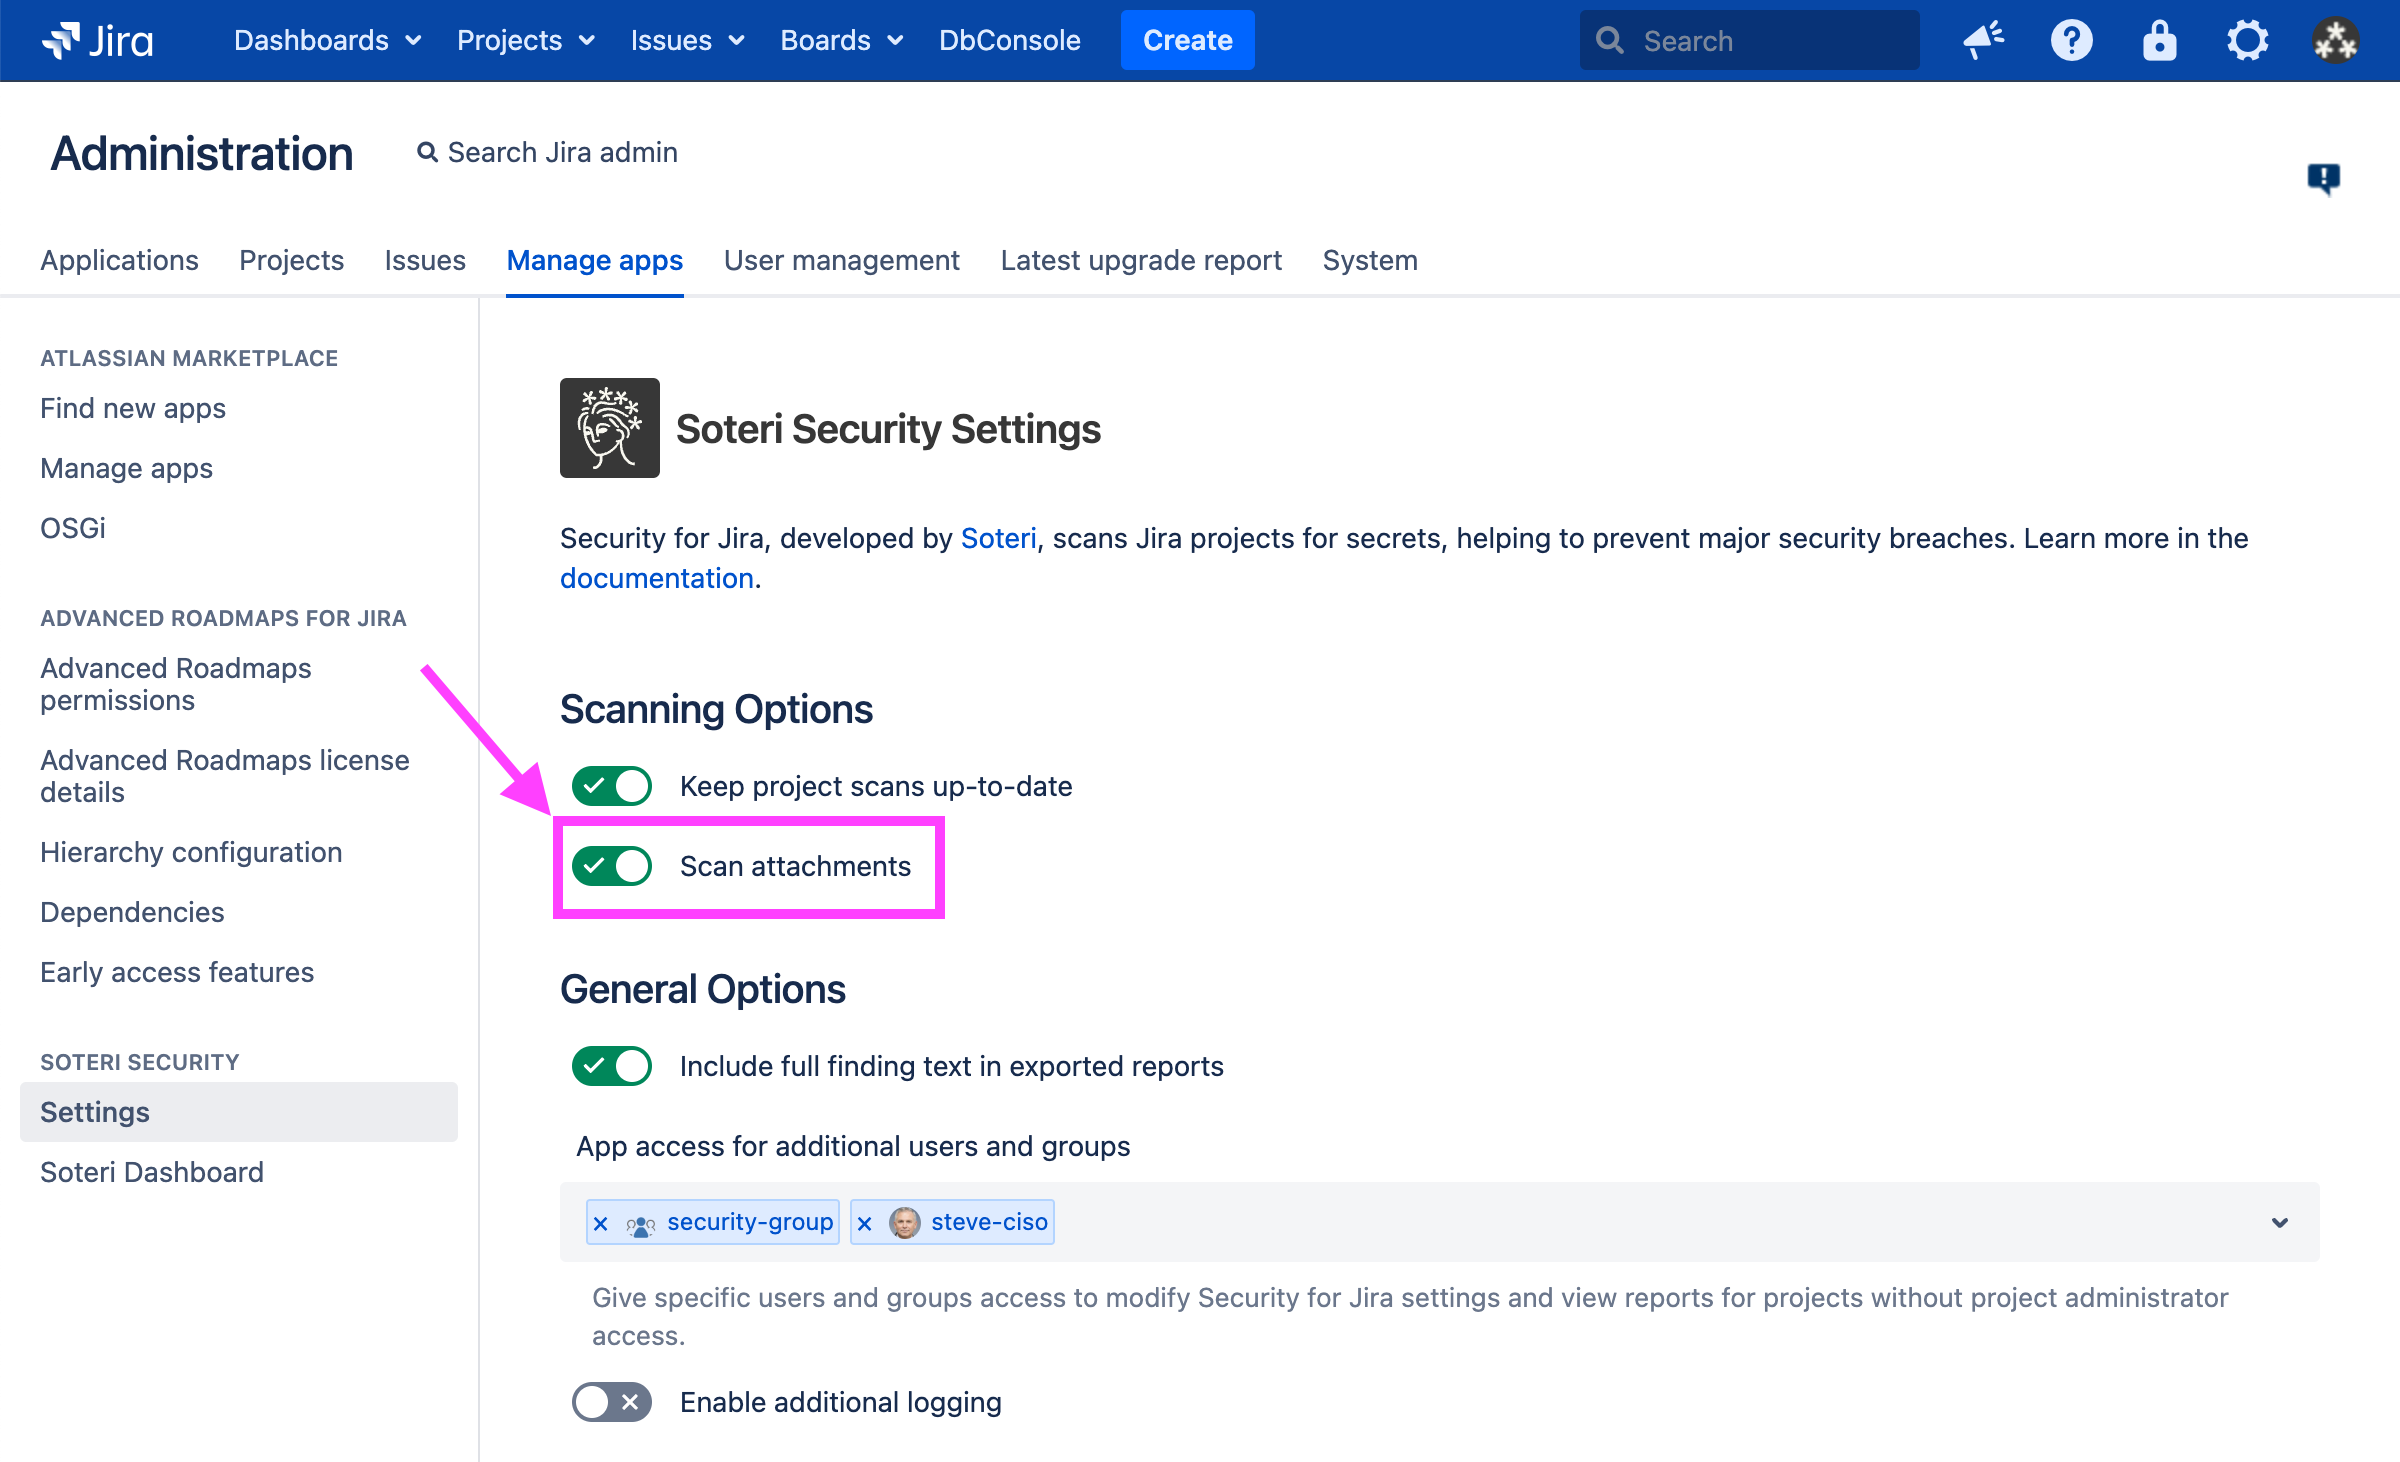Open the help question mark icon

[2071, 40]
